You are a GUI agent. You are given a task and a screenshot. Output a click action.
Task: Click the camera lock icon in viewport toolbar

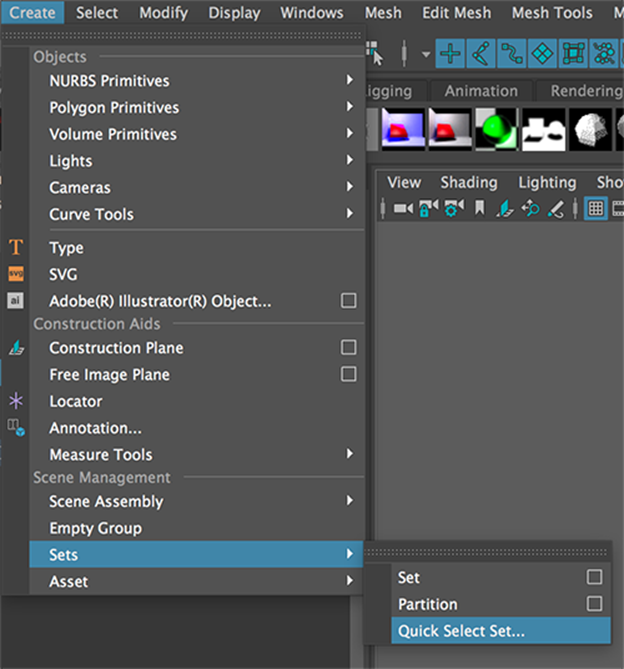pyautogui.click(x=429, y=209)
